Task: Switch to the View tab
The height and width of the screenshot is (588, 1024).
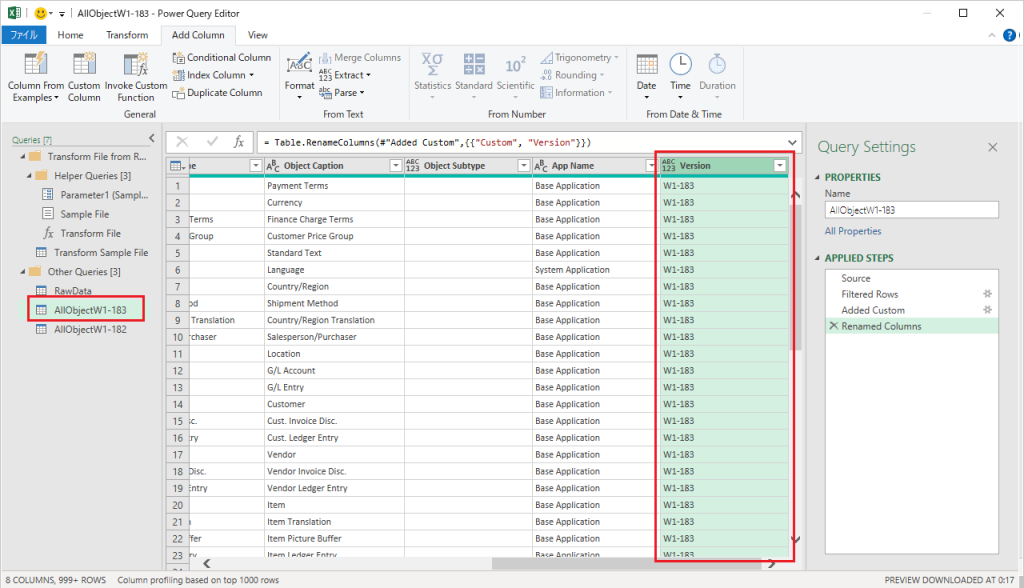Action: 257,35
